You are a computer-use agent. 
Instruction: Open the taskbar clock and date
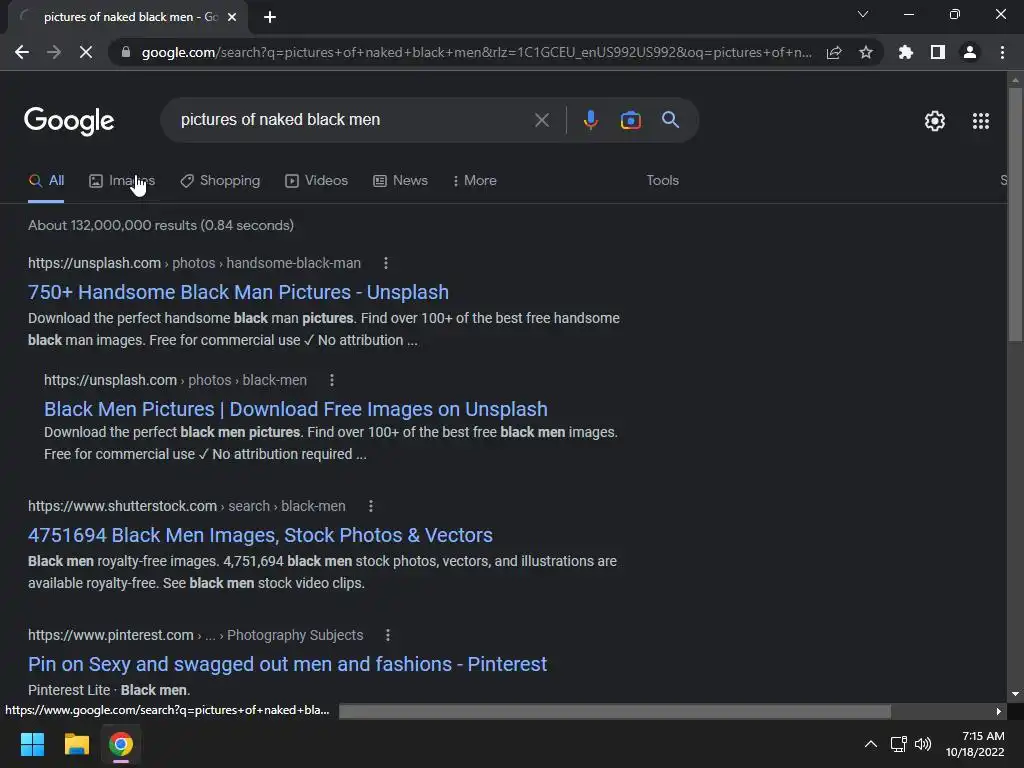975,744
